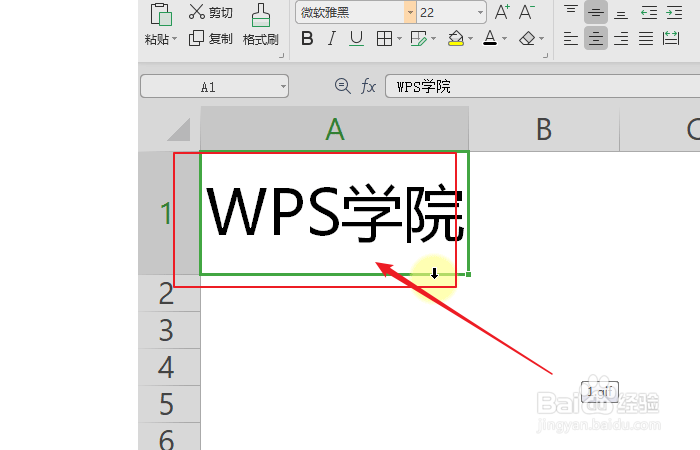Viewport: 700px width, 450px height.
Task: Click the cell style/draw border icon
Action: point(419,39)
